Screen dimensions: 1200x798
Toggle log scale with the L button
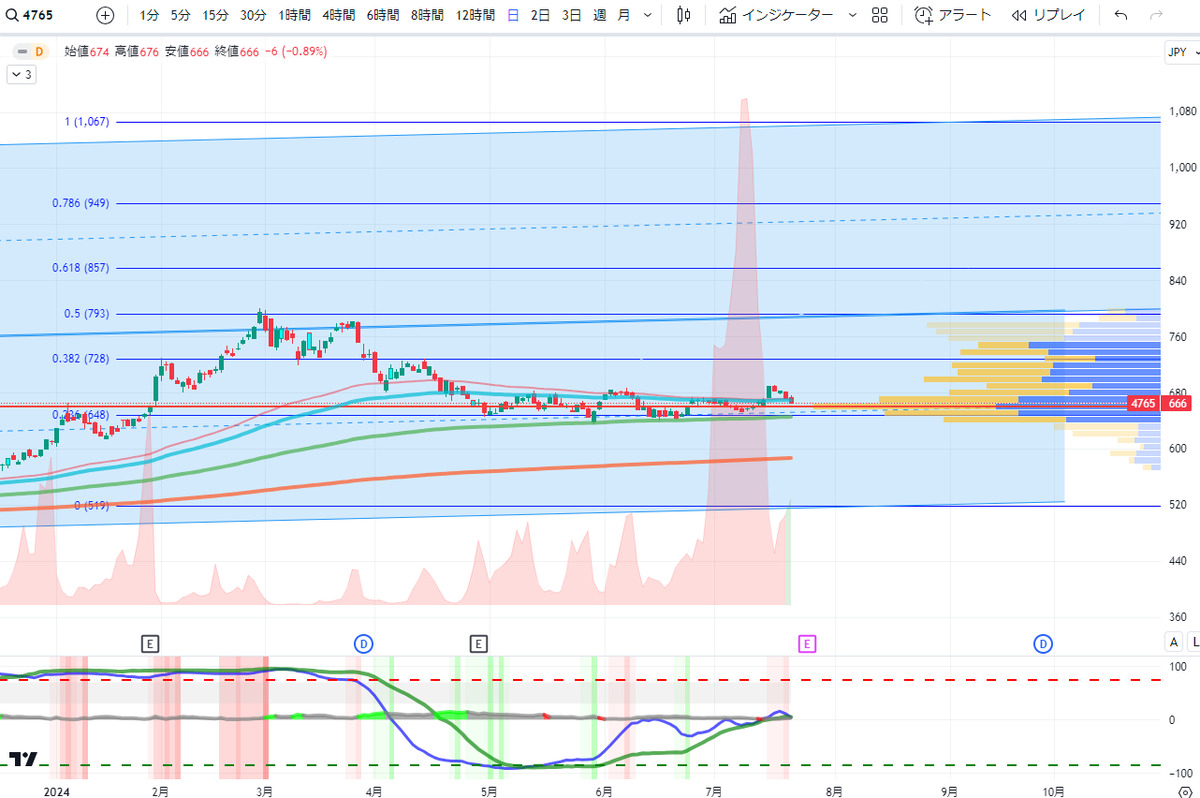click(1193, 642)
